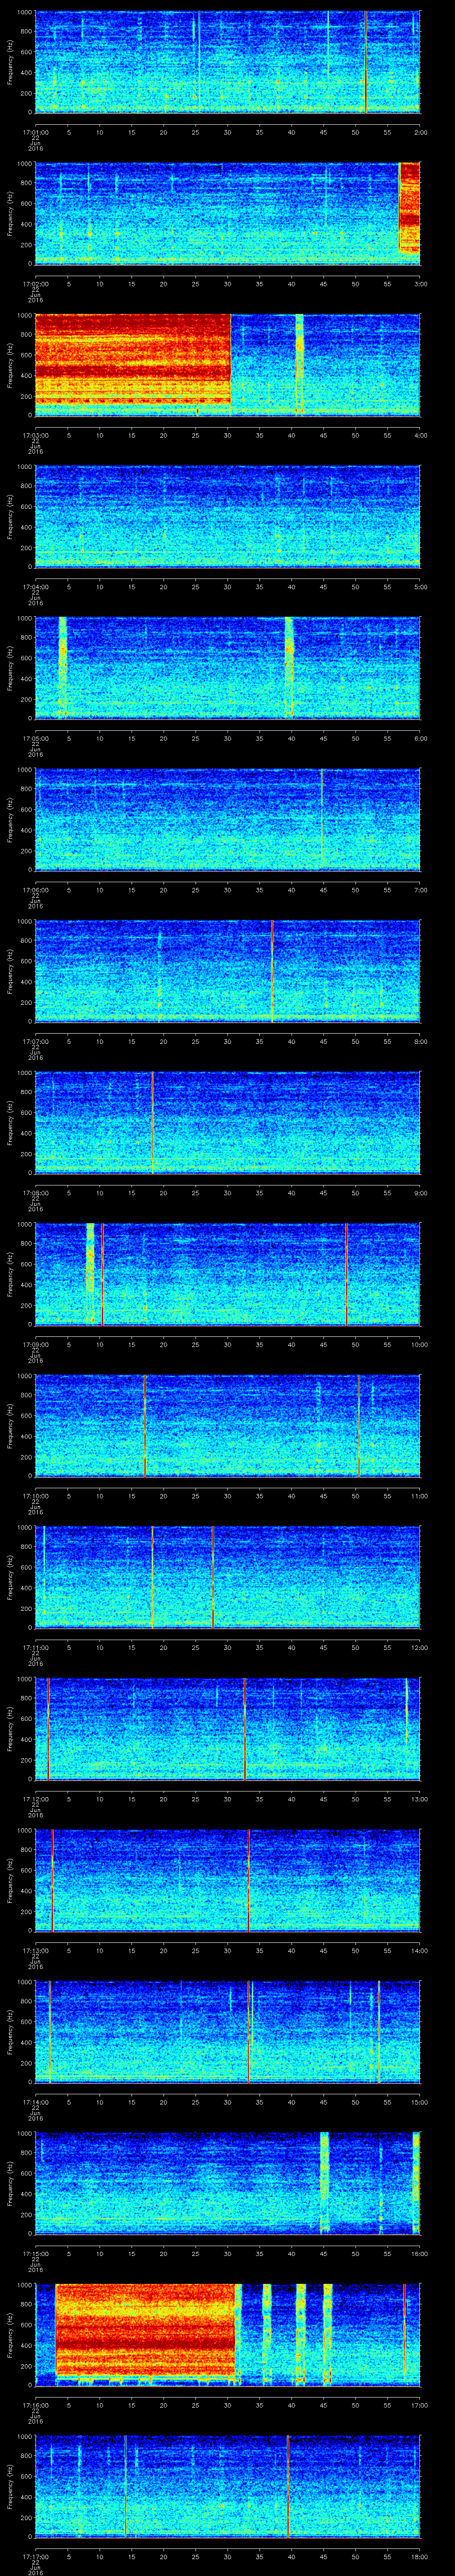Click the '4:00' end time label
Viewport: 455px width, 2576px height.
(420, 435)
